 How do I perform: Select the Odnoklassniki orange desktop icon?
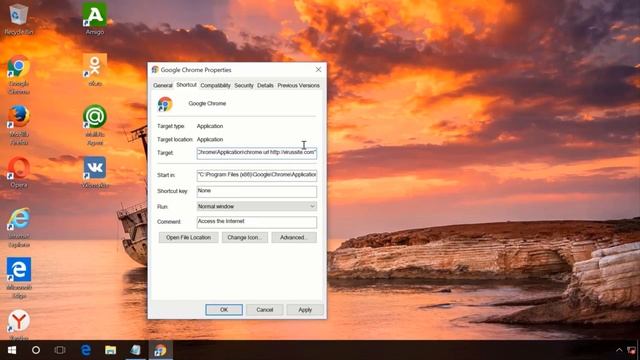pyautogui.click(x=95, y=69)
